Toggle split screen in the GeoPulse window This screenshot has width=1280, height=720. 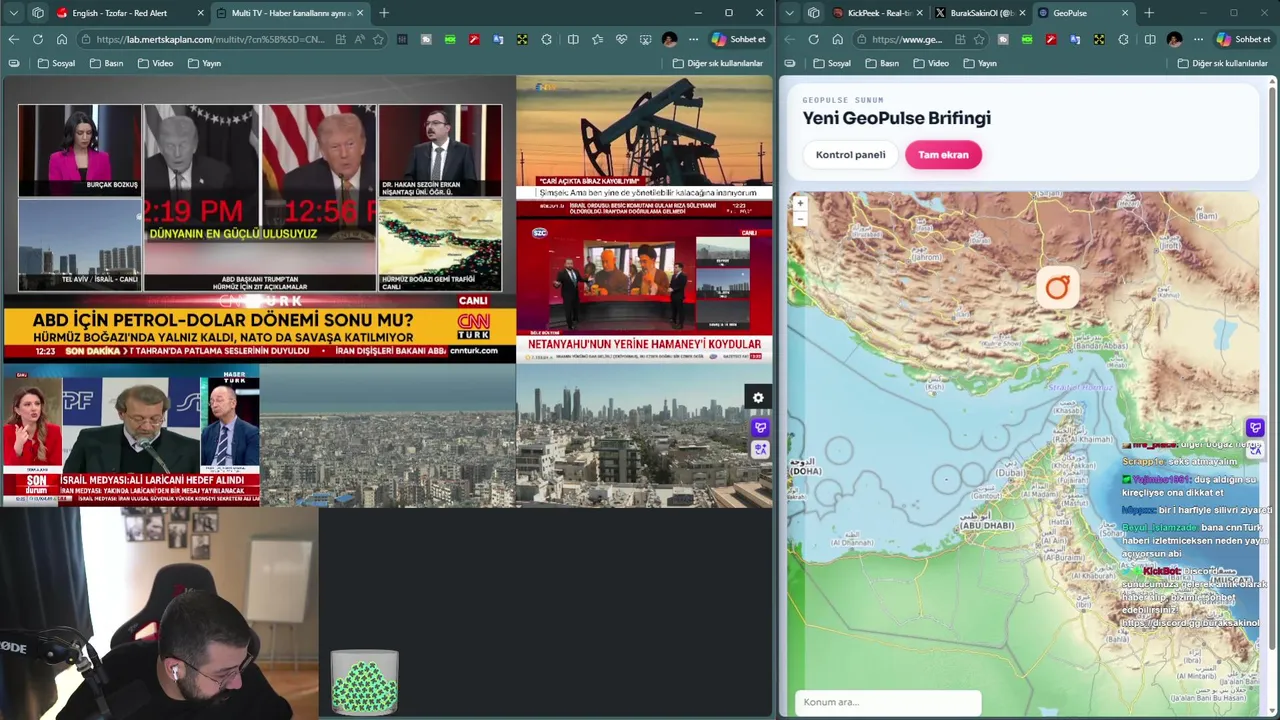[x=1150, y=39]
